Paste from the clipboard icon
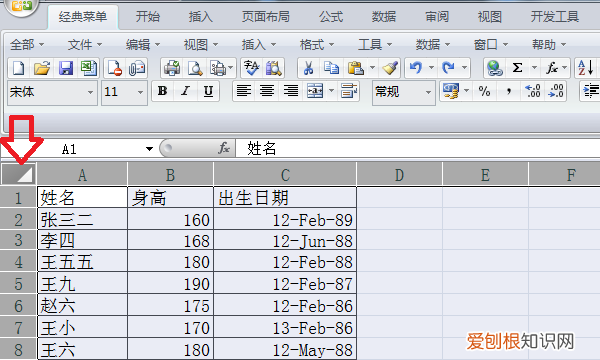The width and height of the screenshot is (600, 360). pos(355,68)
